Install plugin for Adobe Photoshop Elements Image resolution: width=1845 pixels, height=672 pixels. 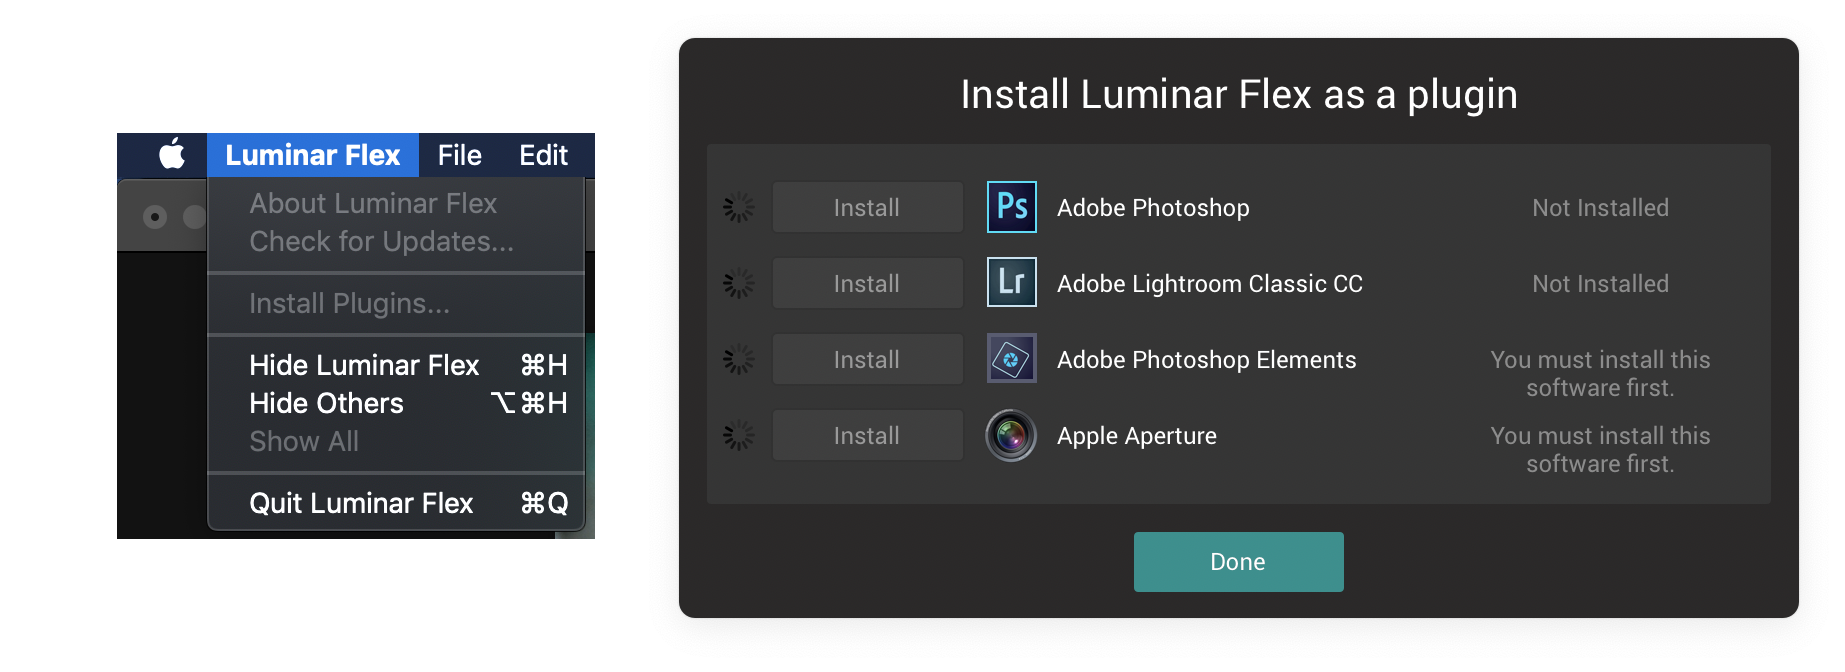pyautogui.click(x=867, y=359)
